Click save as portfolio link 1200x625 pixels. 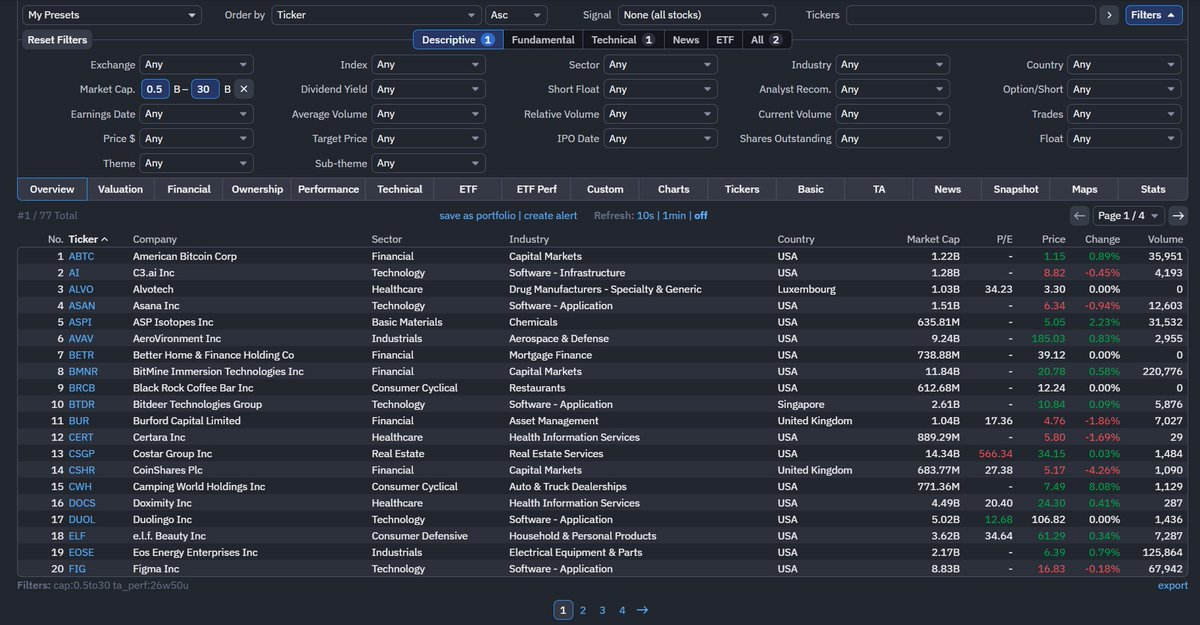click(478, 216)
